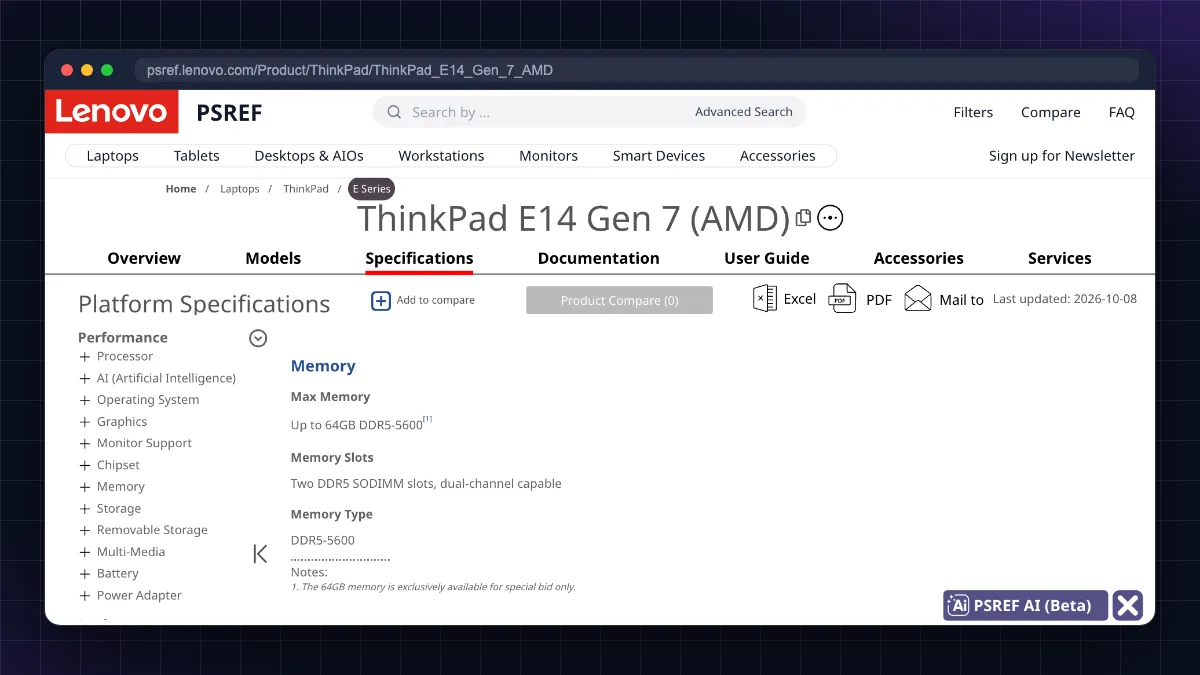
Task: Expand Storage plus icon
Action: 85,509
